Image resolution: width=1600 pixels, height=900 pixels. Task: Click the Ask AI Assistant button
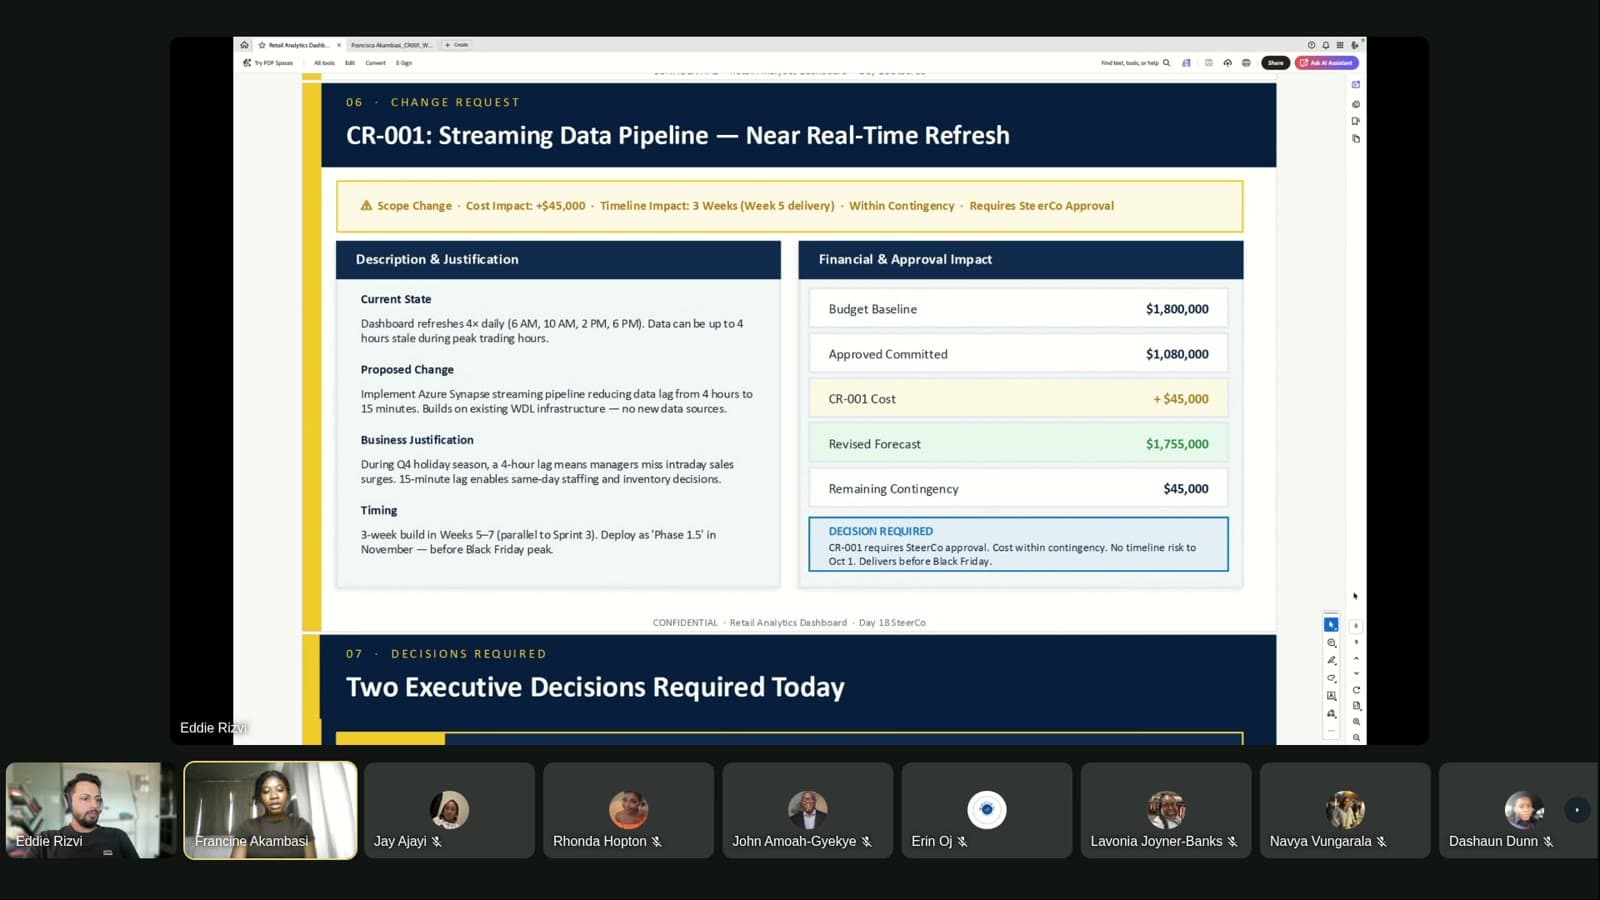1327,63
